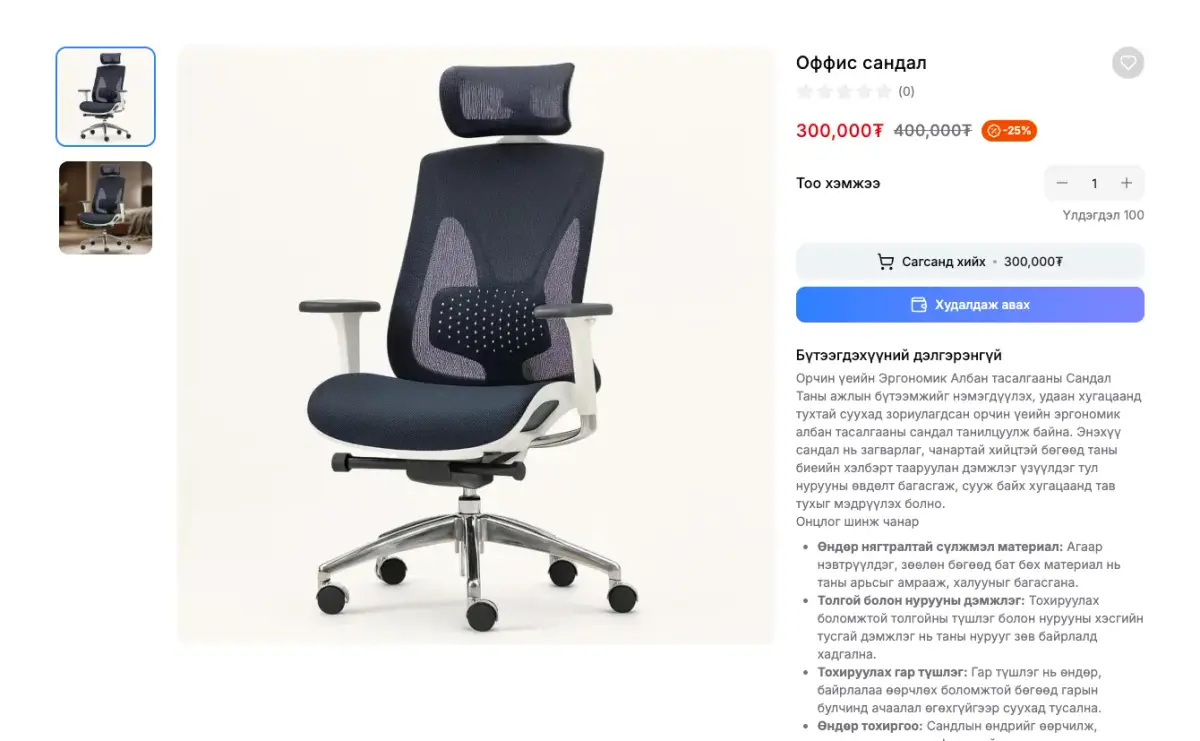Screen dimensions: 1200x741
Task: Add product to wishlist with heart icon
Action: coord(1128,63)
